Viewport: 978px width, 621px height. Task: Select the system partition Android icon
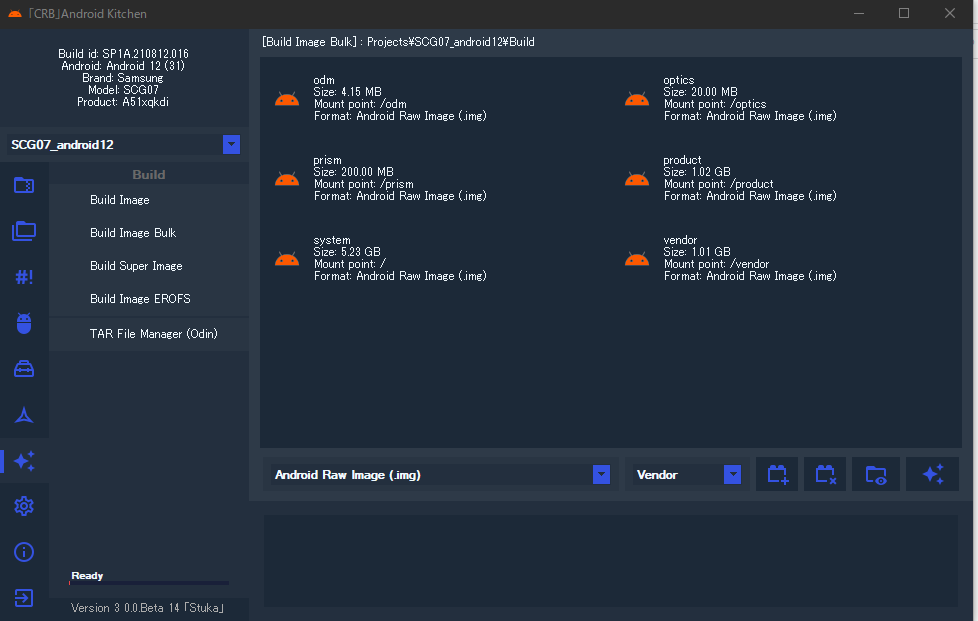(287, 259)
